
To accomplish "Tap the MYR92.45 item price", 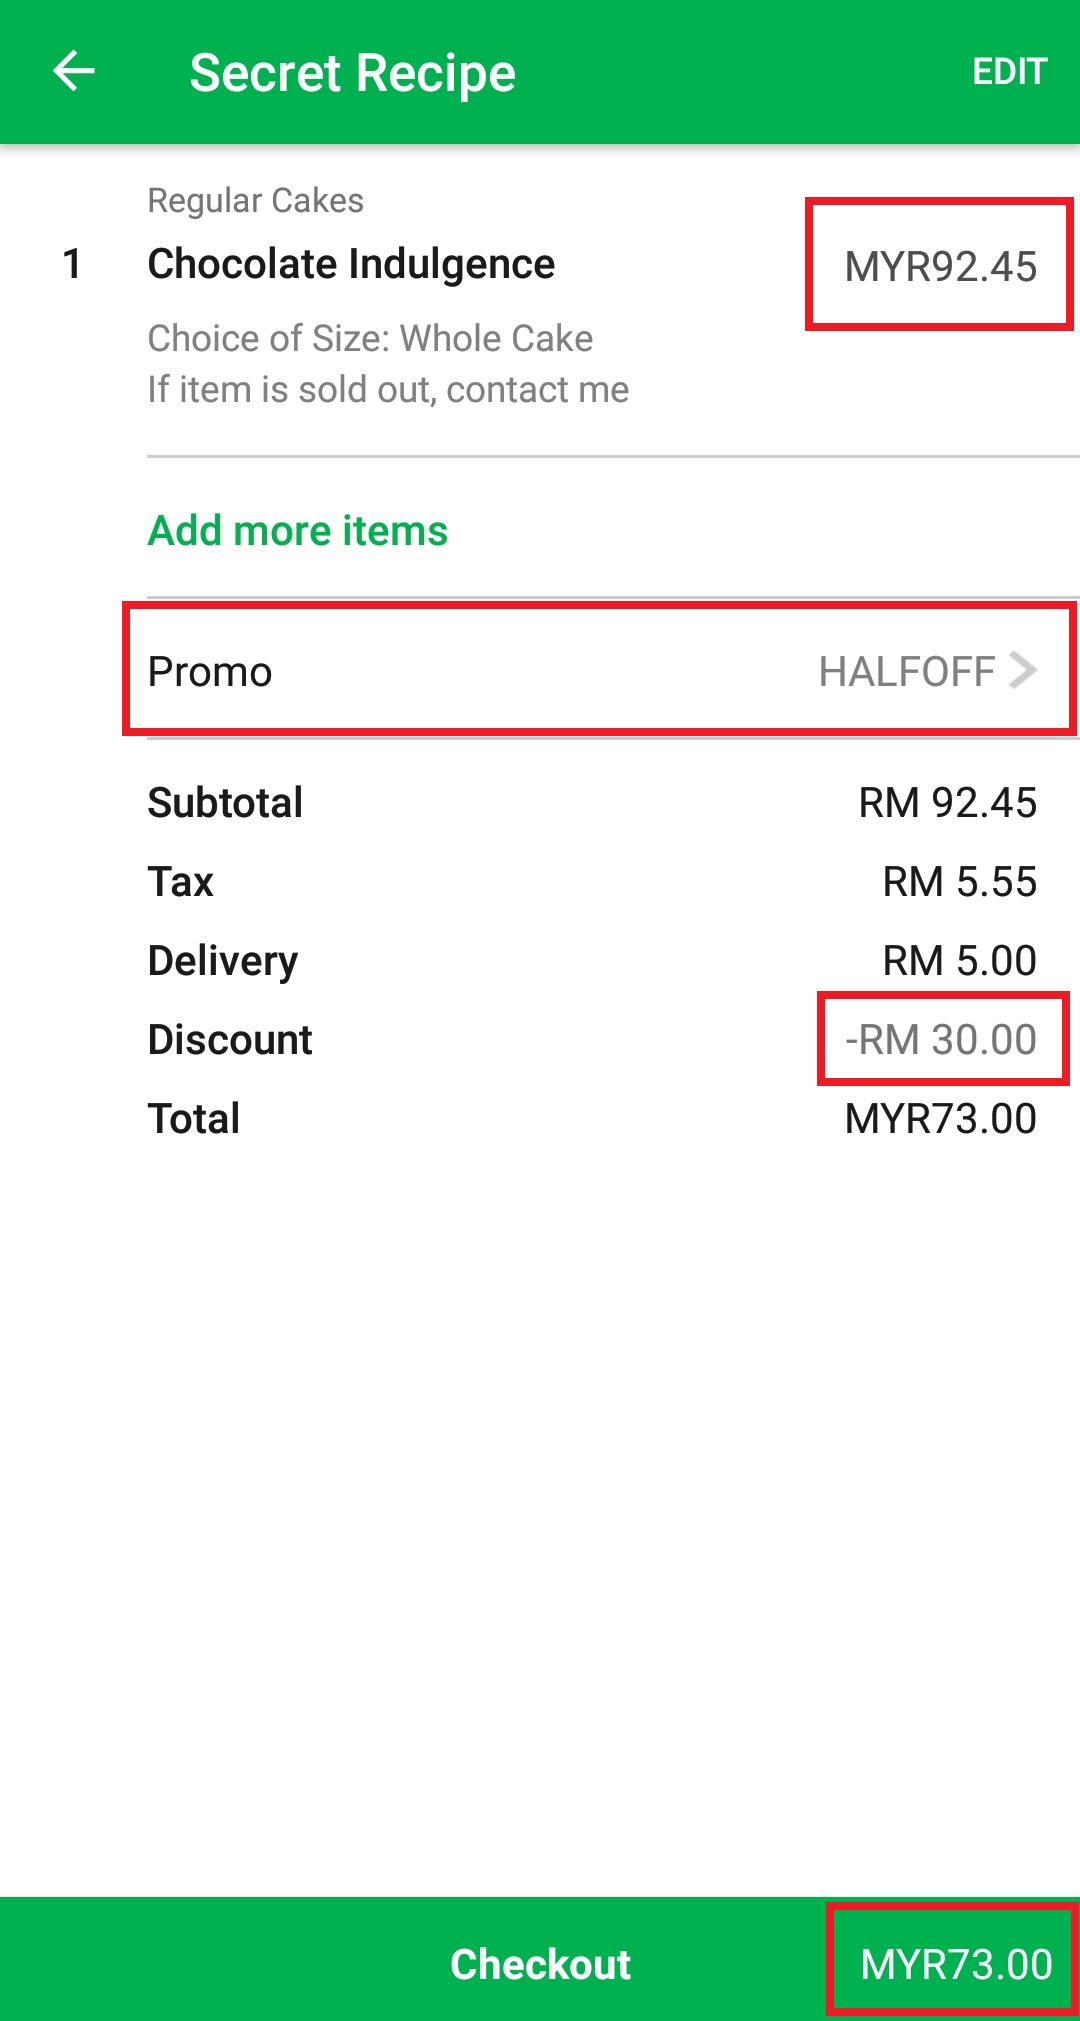I will click(940, 266).
